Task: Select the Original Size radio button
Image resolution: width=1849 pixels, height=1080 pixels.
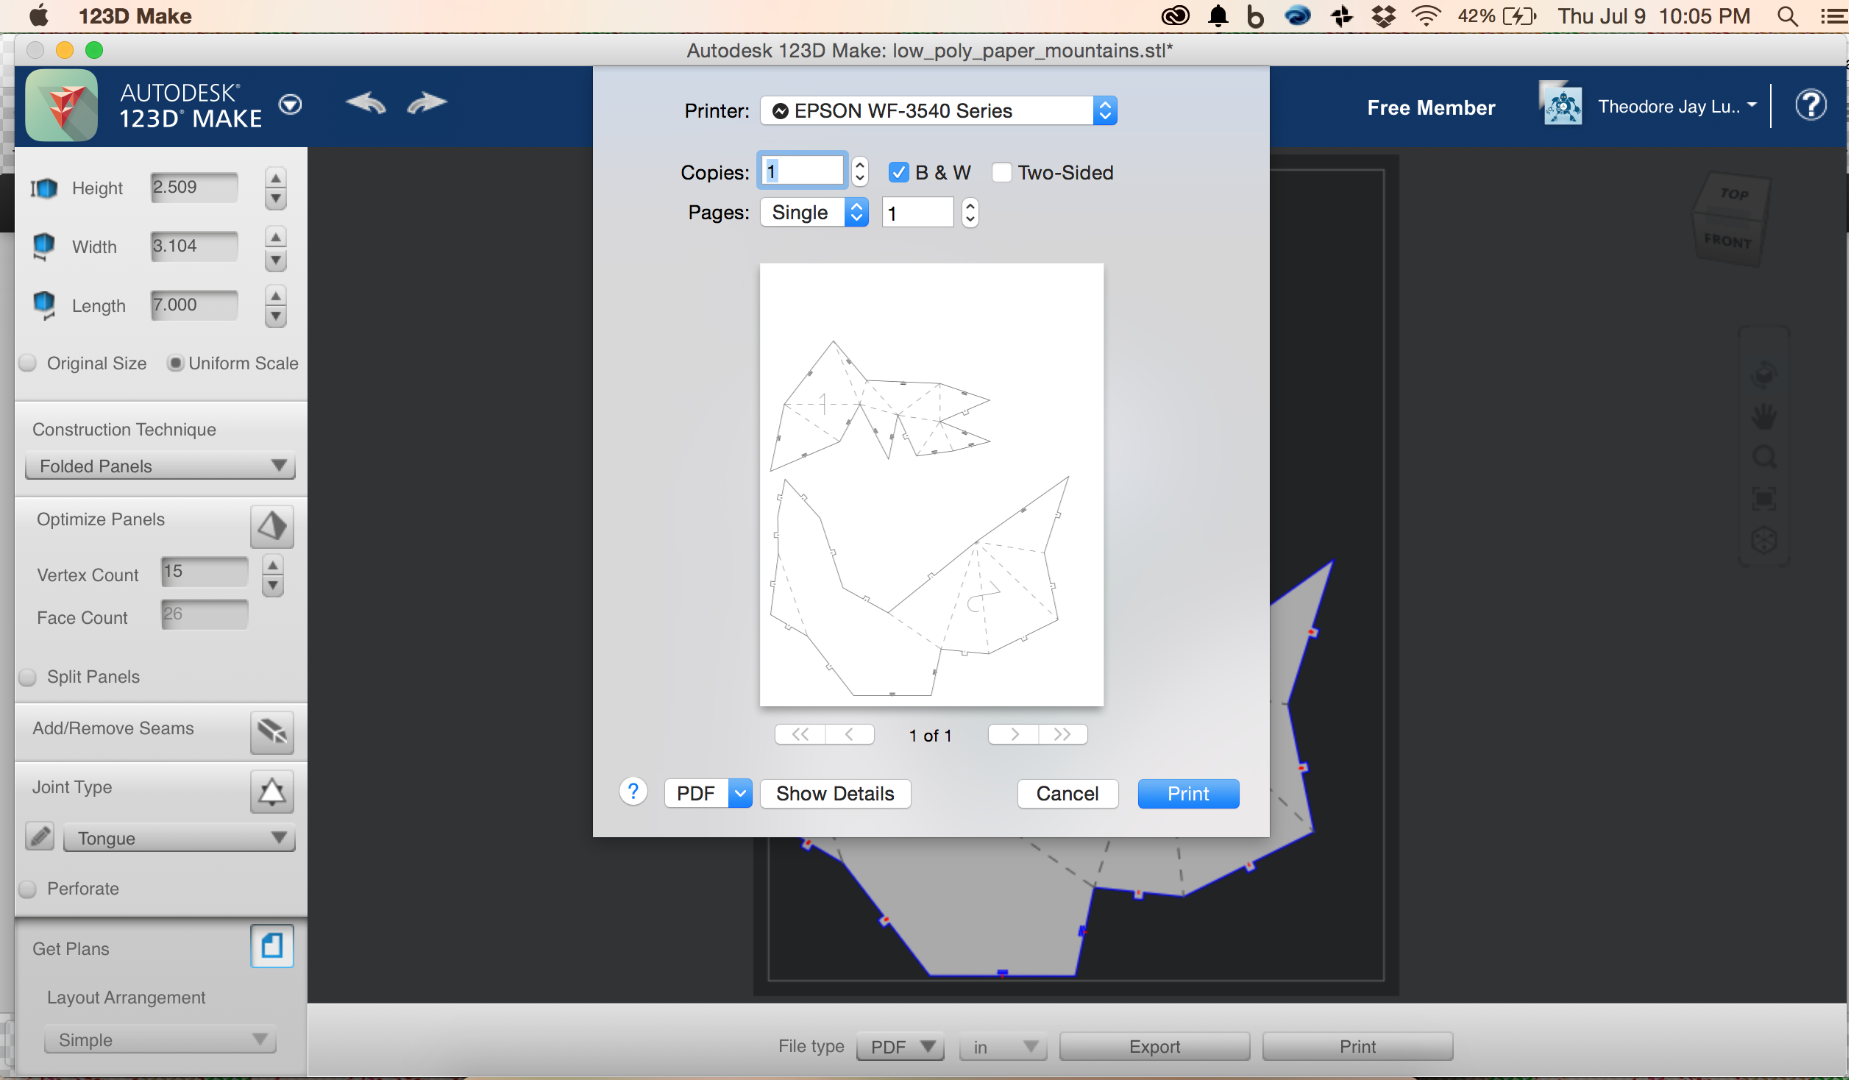Action: [27, 363]
